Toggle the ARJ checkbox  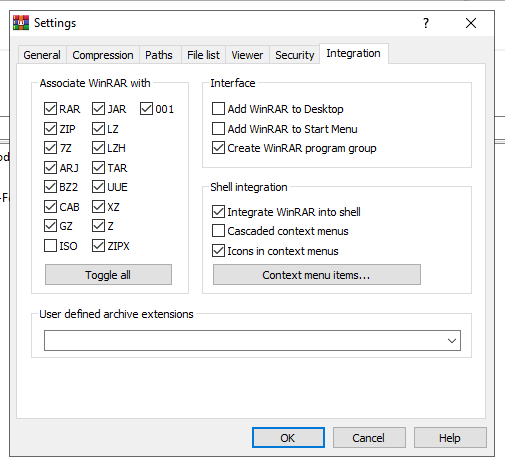pyautogui.click(x=50, y=167)
